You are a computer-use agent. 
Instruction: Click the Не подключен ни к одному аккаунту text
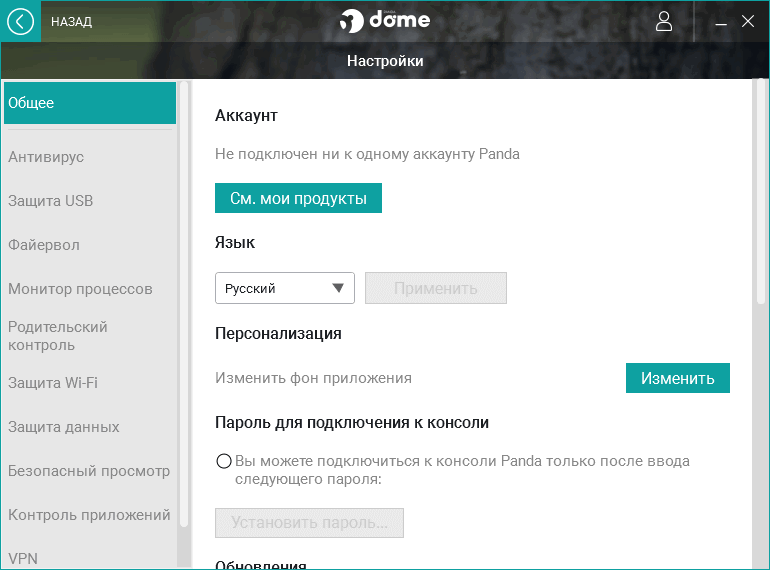pyautogui.click(x=367, y=154)
